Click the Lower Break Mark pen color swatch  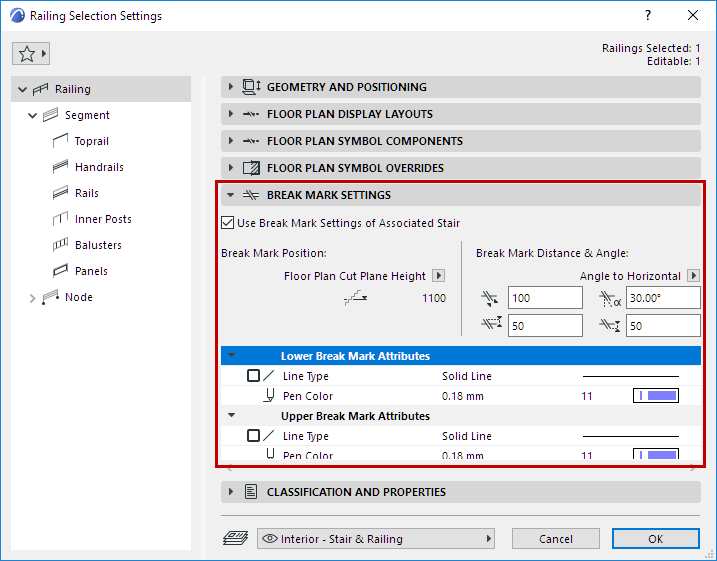656,396
